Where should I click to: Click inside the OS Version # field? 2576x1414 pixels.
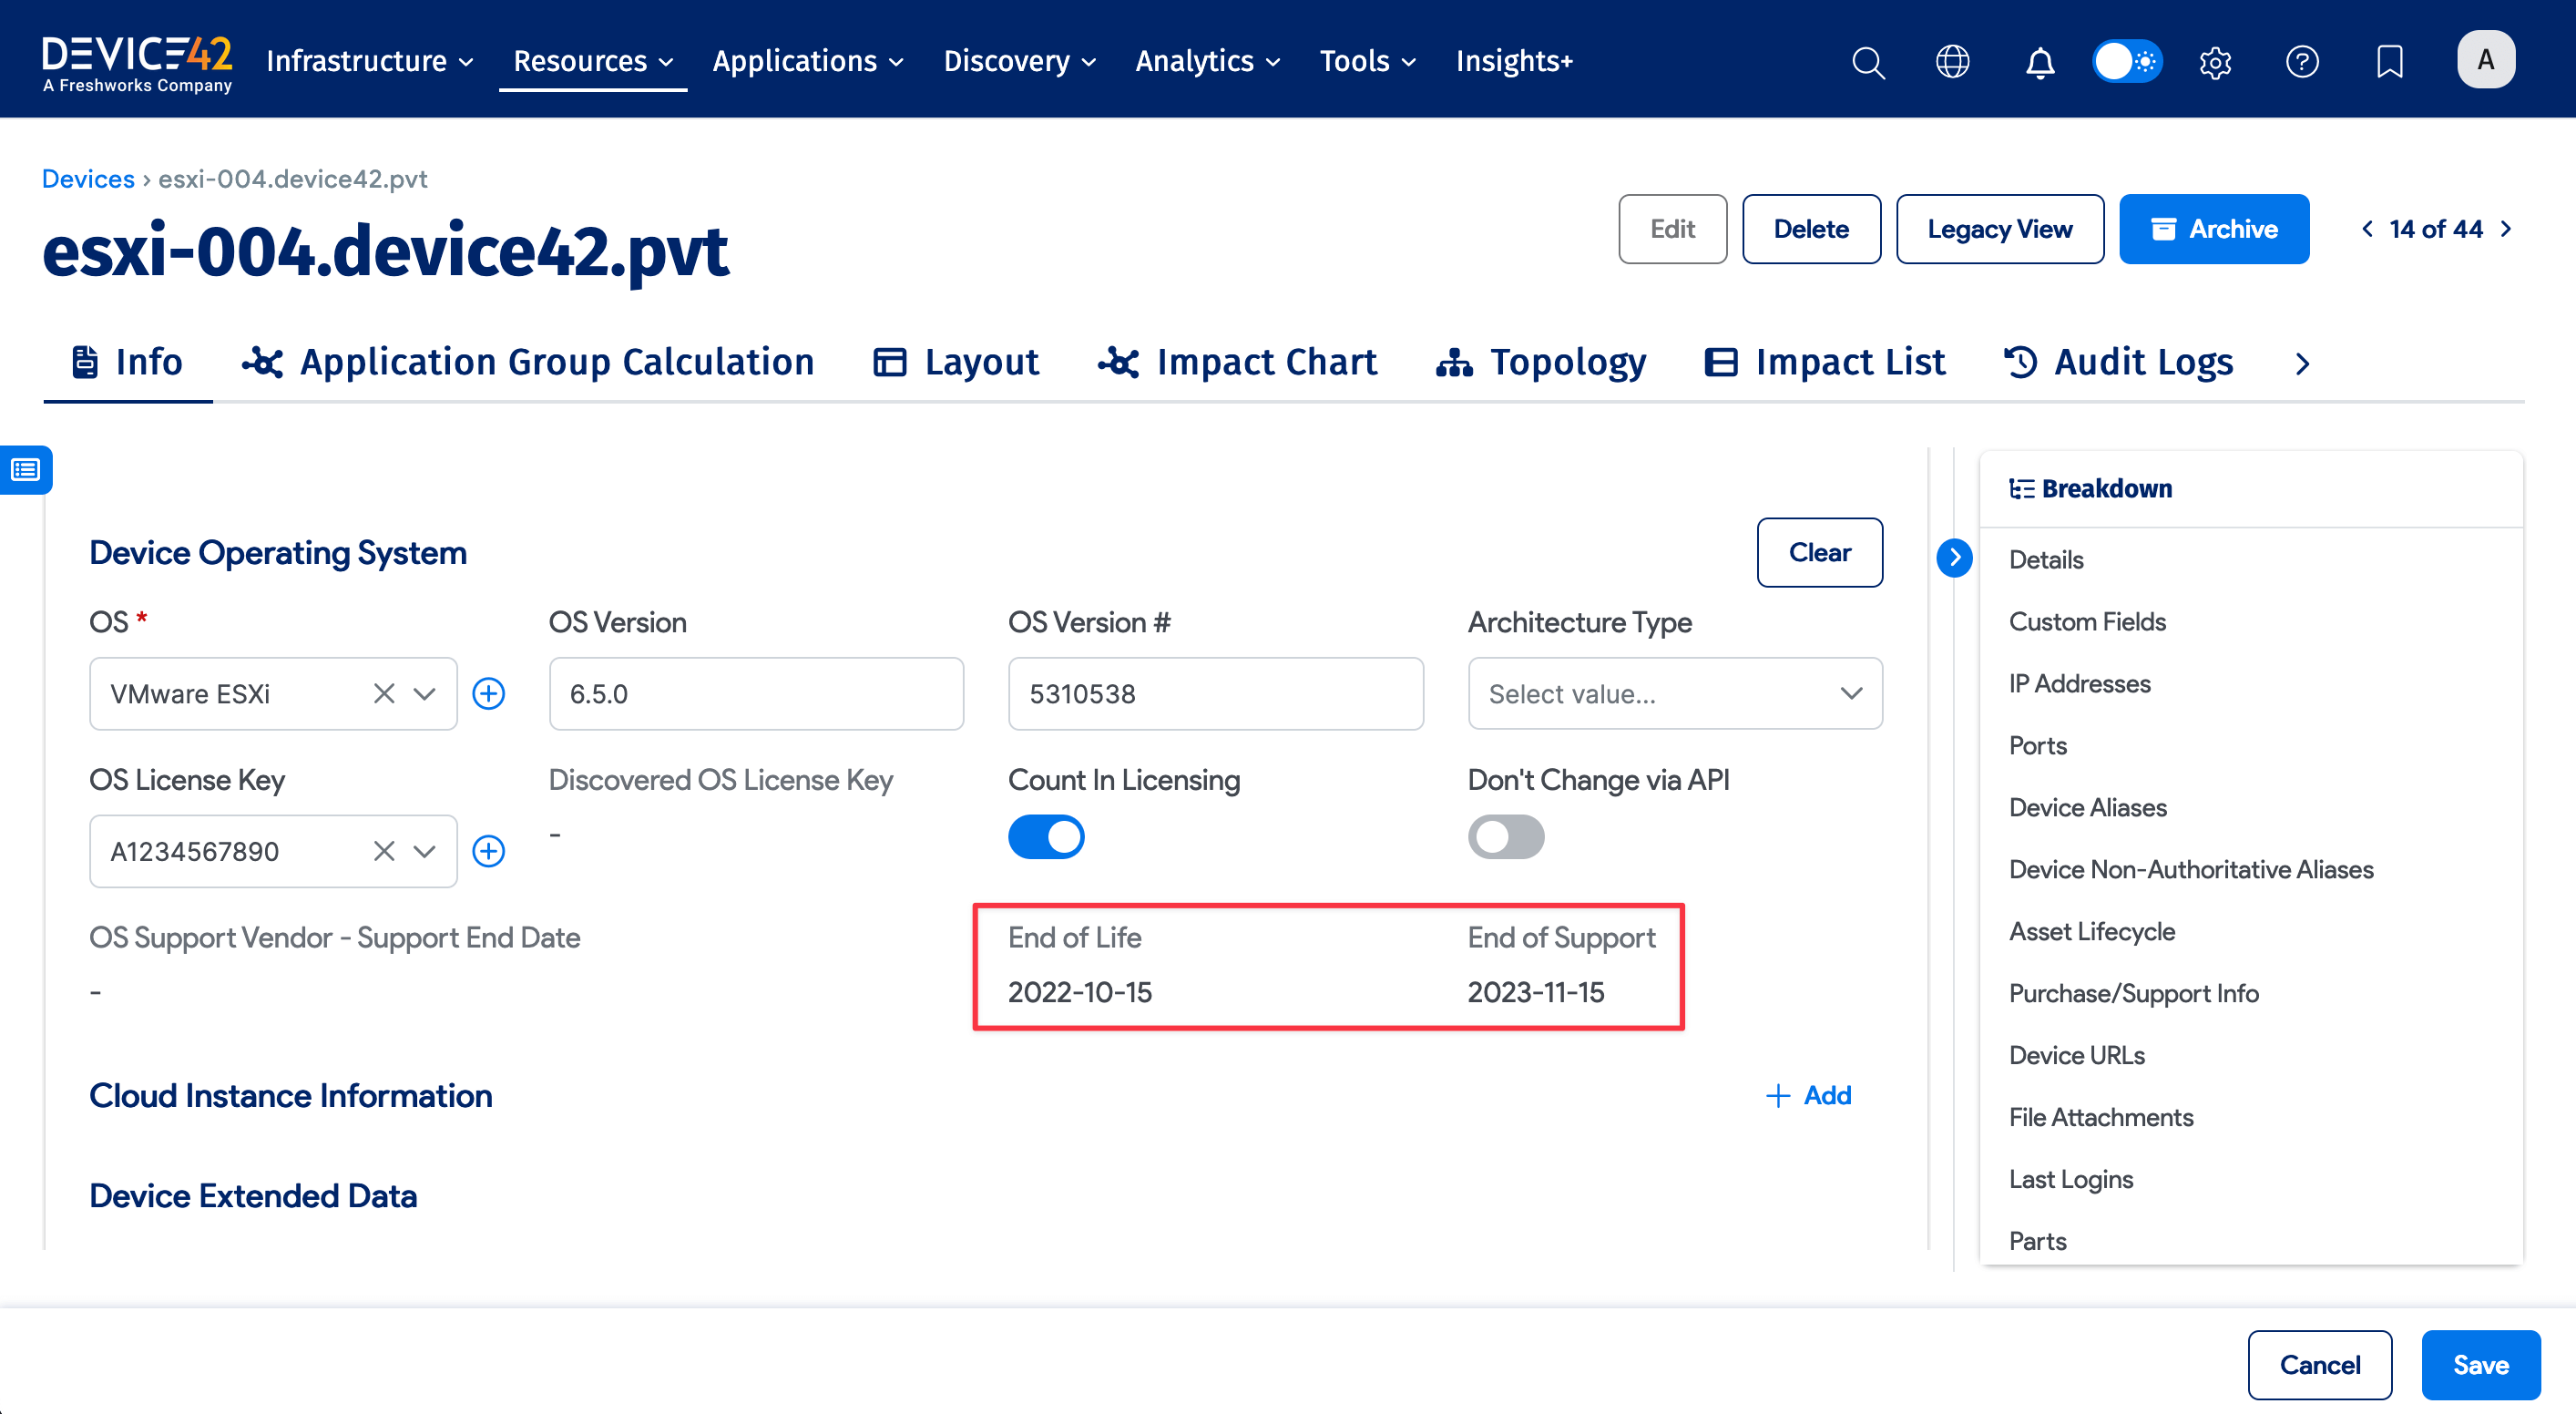coord(1215,693)
